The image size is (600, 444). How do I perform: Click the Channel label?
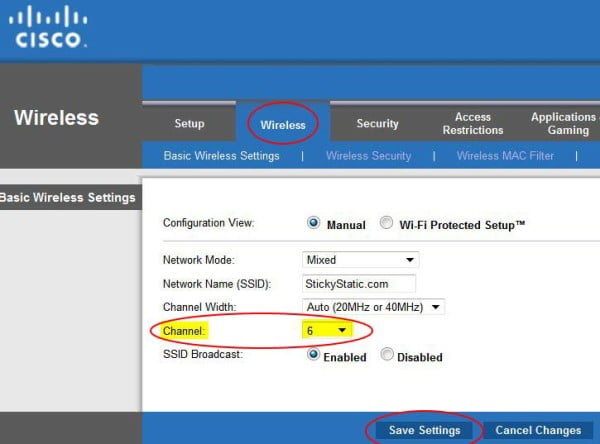click(x=184, y=331)
